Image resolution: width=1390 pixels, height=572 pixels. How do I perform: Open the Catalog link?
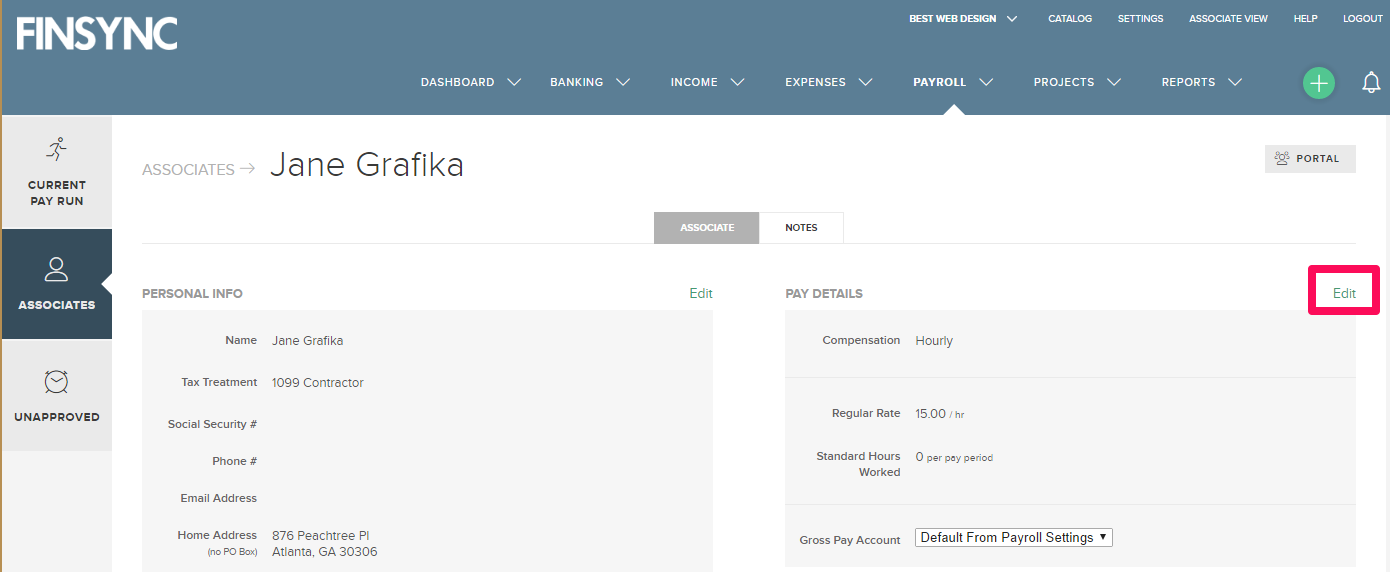tap(1070, 19)
